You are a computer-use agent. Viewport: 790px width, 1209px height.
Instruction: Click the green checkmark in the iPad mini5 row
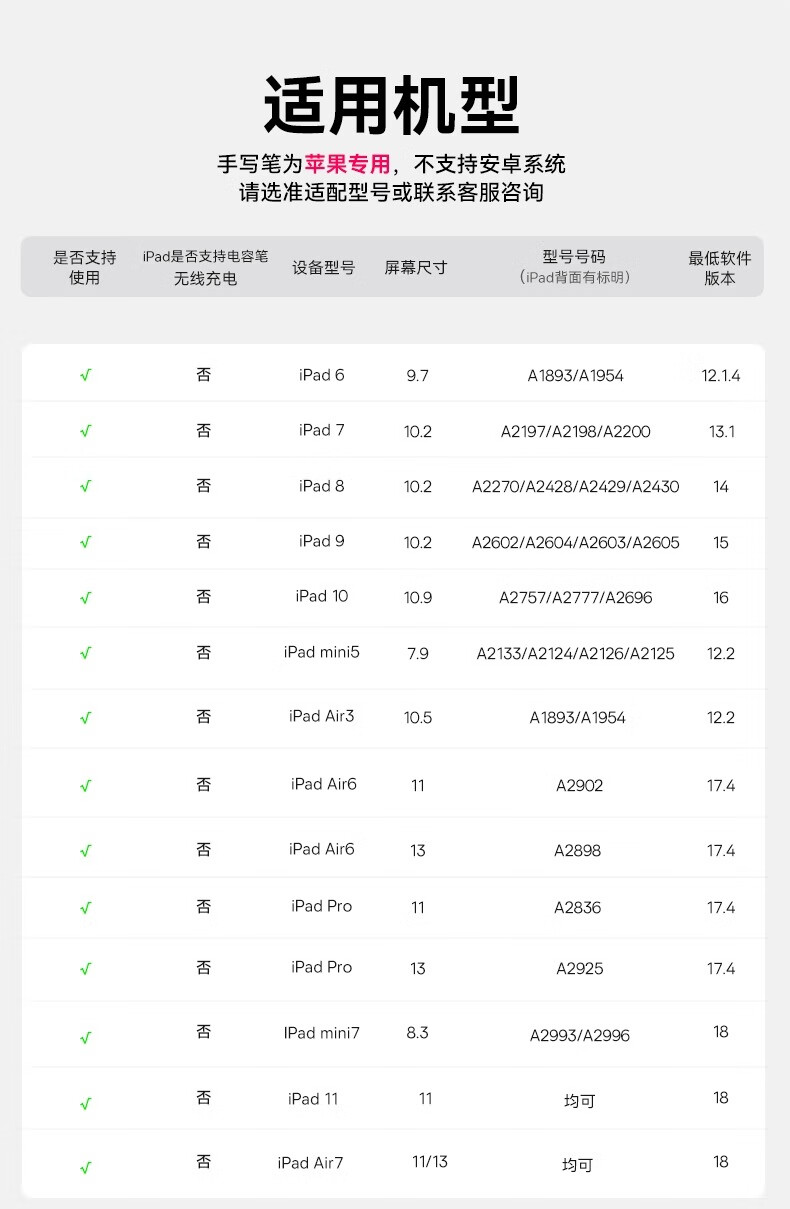coord(85,653)
